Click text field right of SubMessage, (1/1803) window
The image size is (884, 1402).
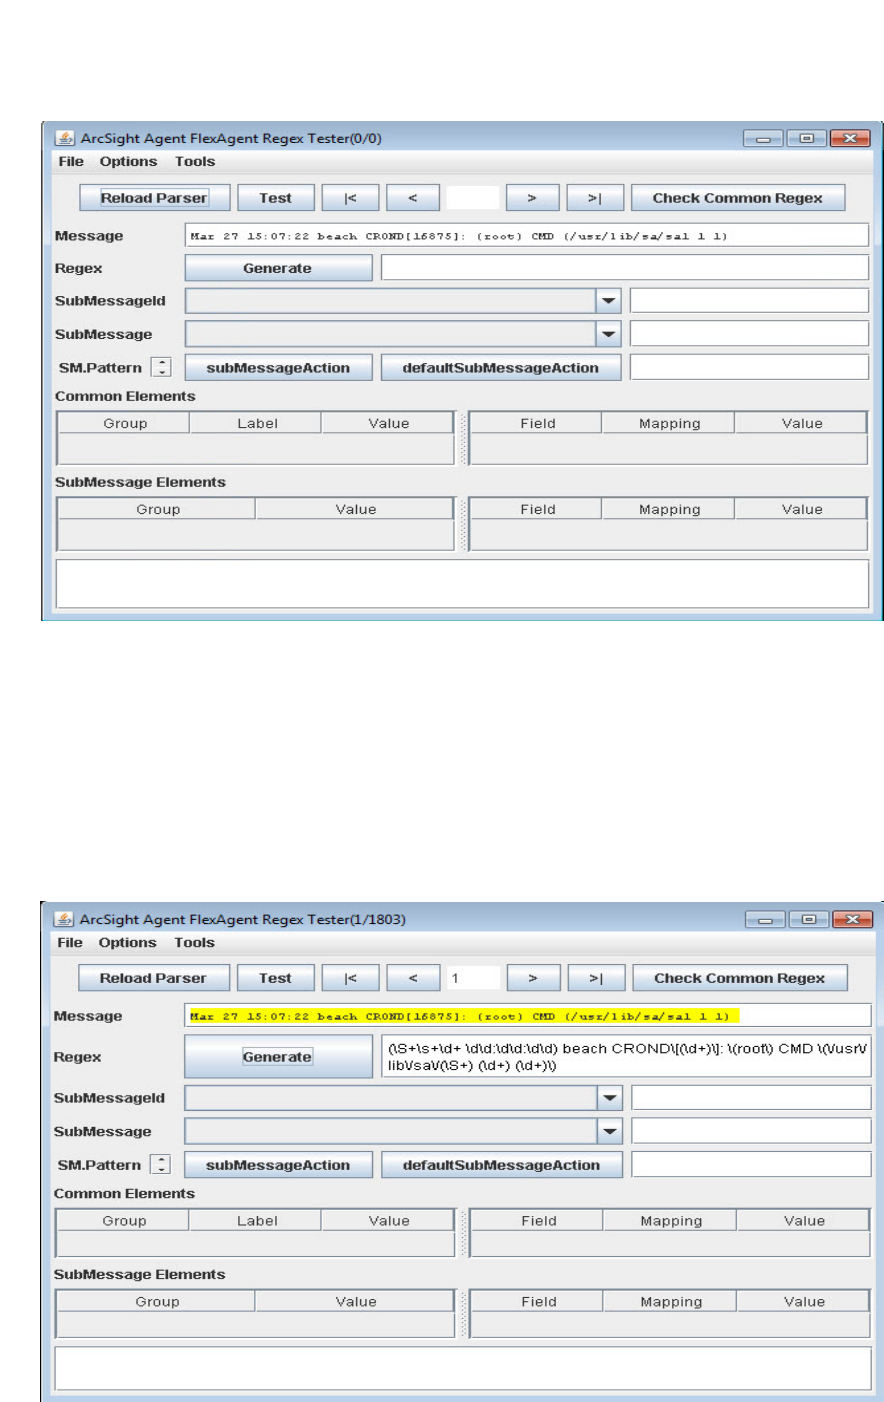(751, 1131)
